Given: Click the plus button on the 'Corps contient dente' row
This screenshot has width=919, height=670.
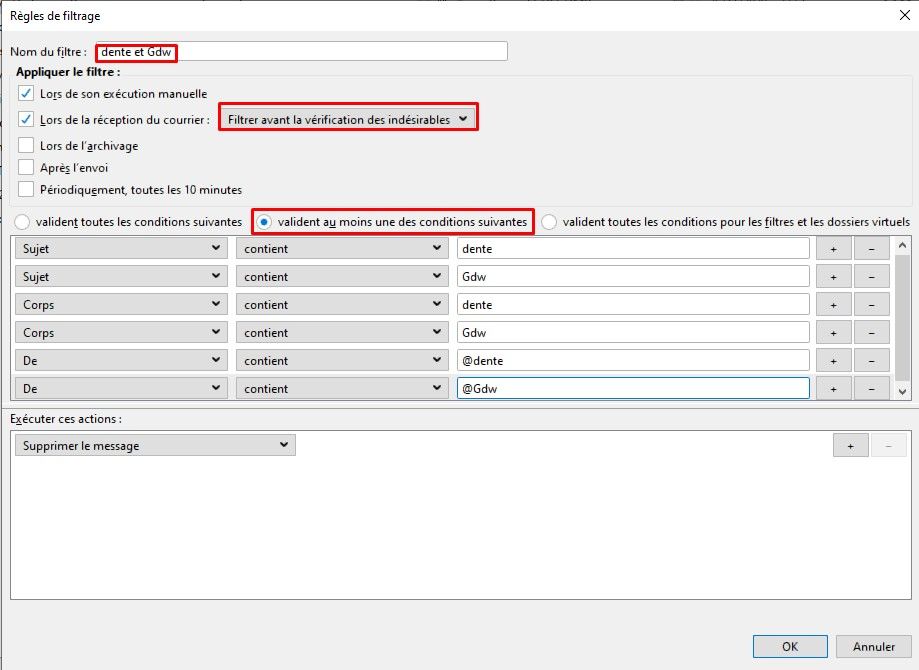Looking at the screenshot, I should point(833,303).
